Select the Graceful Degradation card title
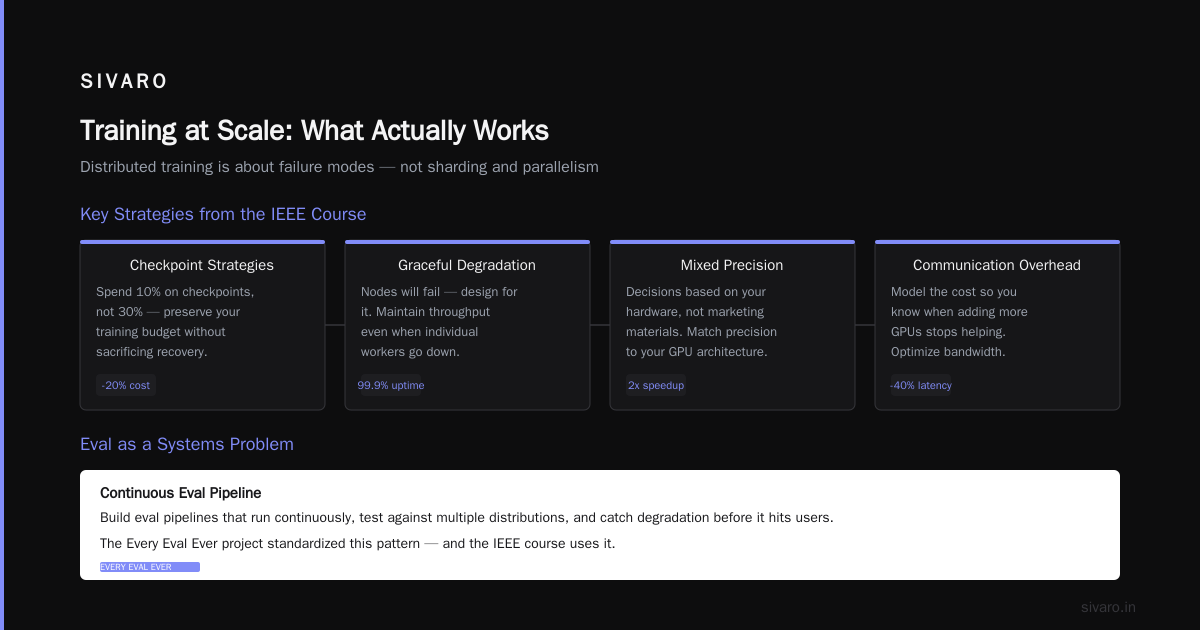1200x630 pixels. point(467,265)
